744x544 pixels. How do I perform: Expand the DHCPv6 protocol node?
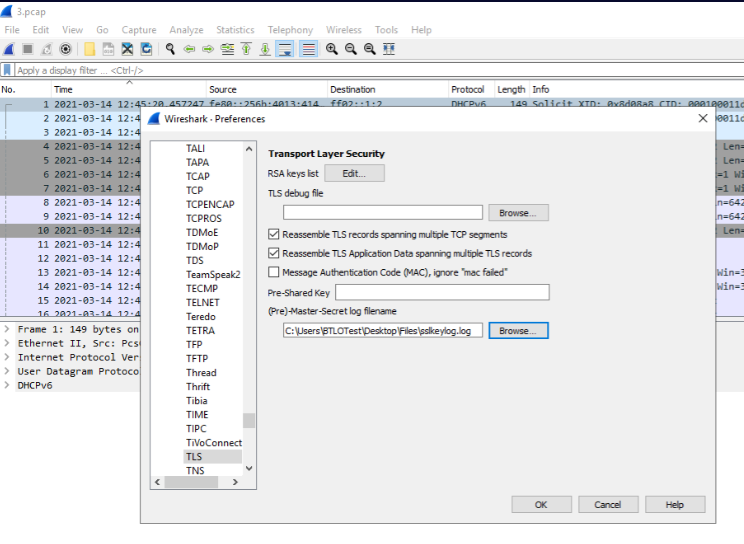pyautogui.click(x=8, y=385)
